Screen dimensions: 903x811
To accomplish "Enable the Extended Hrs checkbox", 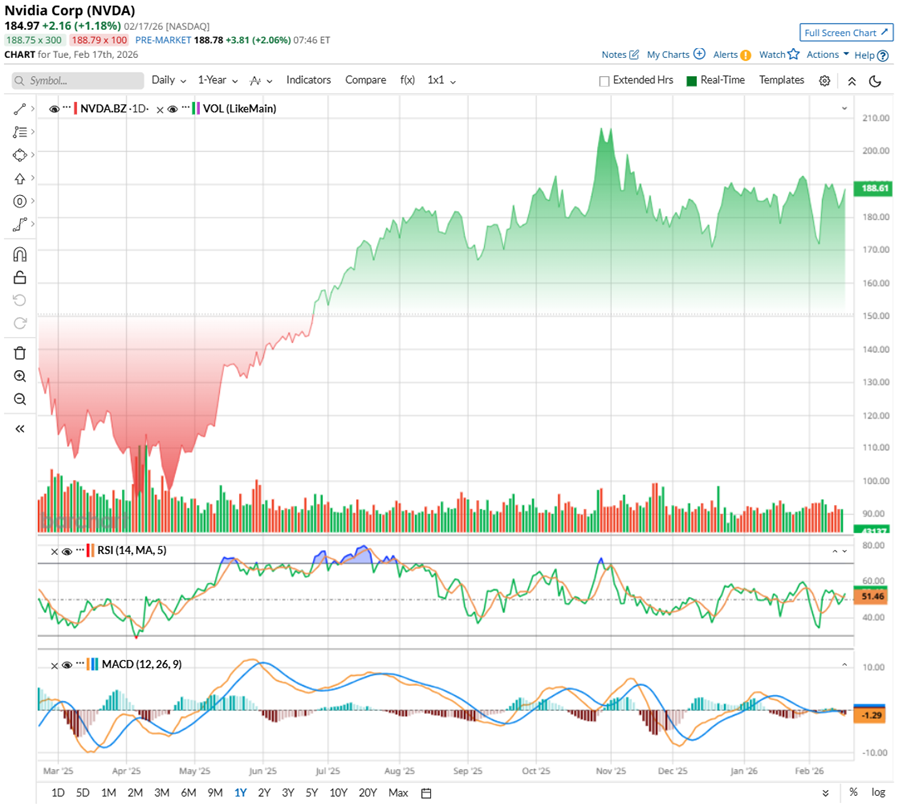I will (604, 81).
